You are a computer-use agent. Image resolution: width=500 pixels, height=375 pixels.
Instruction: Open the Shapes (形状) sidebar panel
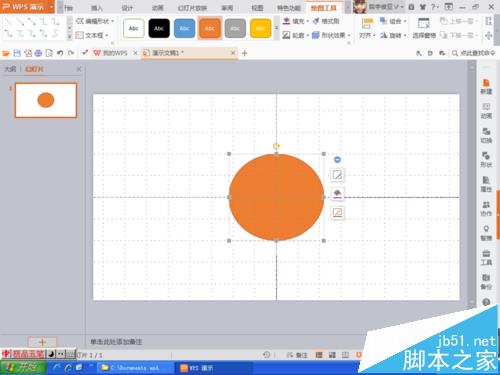486,160
